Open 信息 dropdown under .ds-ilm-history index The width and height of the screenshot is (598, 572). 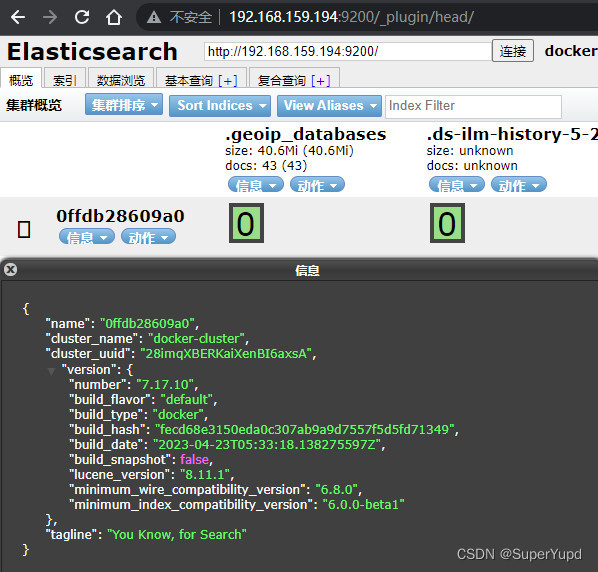[457, 185]
